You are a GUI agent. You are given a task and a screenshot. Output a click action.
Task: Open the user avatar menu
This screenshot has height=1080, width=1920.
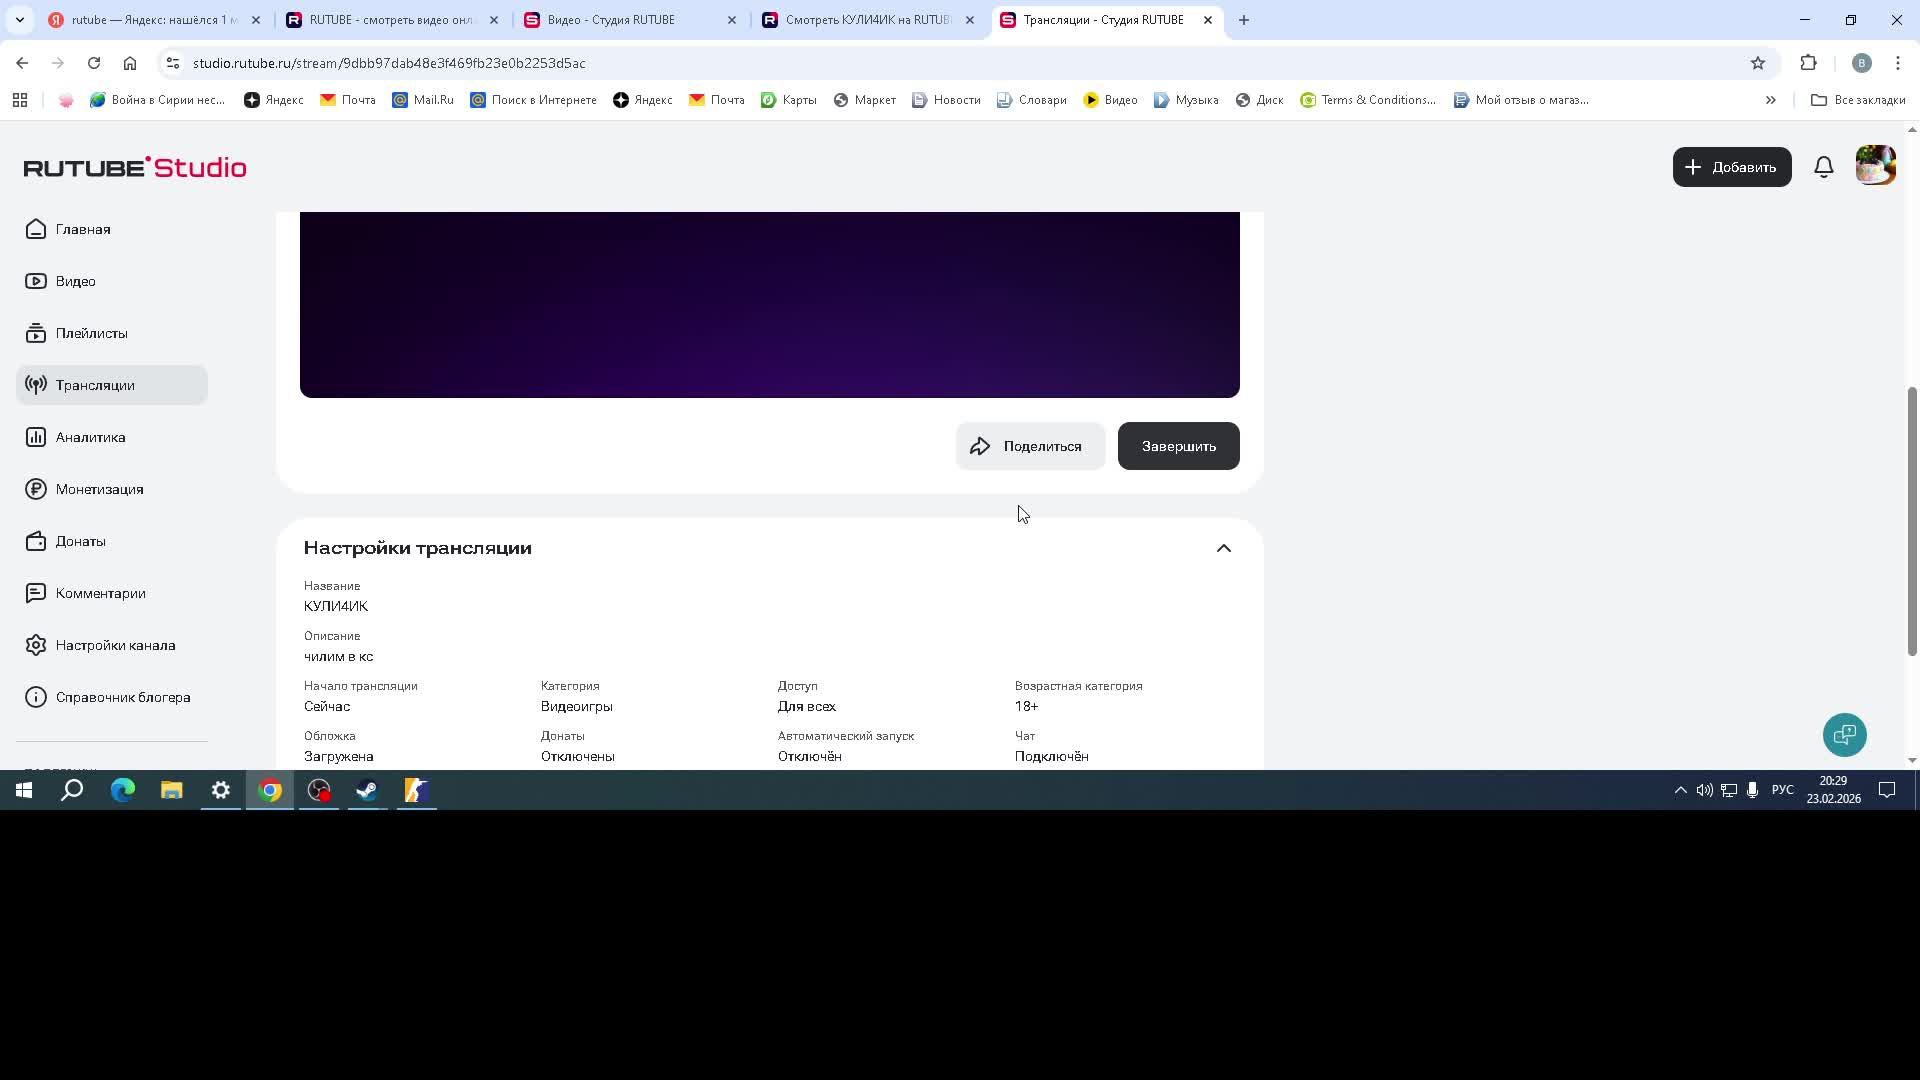(1875, 166)
